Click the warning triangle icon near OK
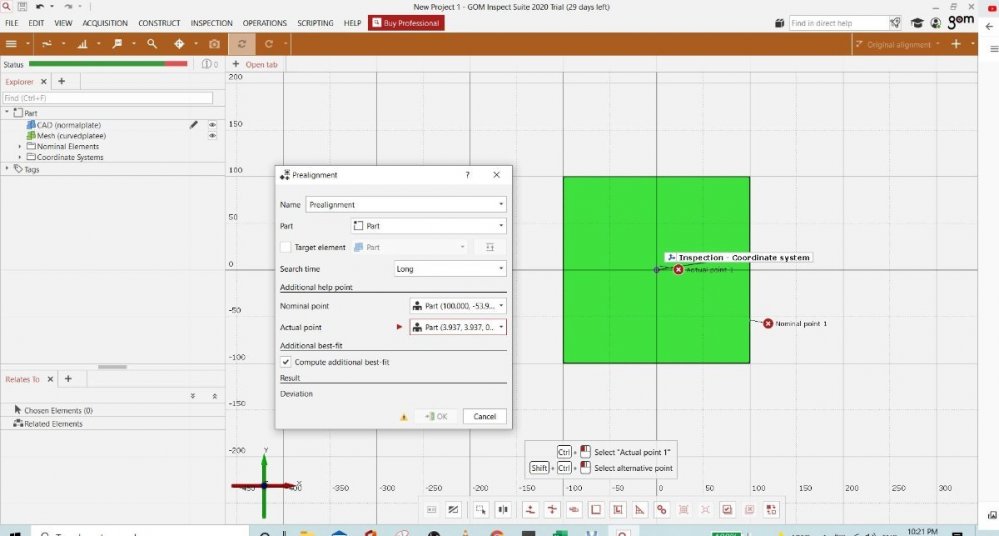This screenshot has height=536, width=999. click(x=403, y=417)
